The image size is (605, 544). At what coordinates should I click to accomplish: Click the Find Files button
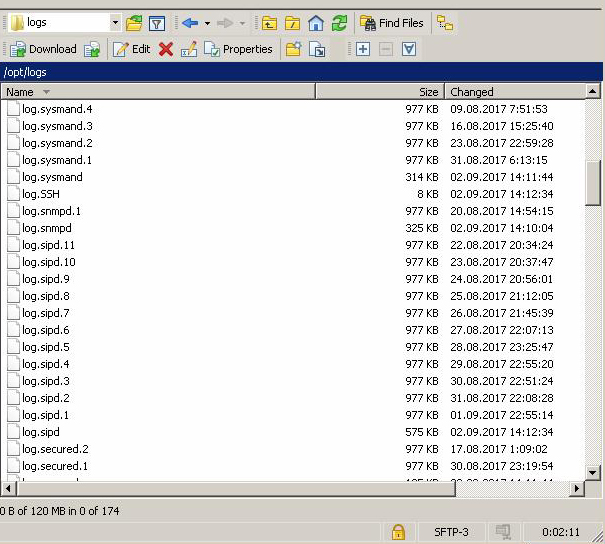[x=391, y=23]
